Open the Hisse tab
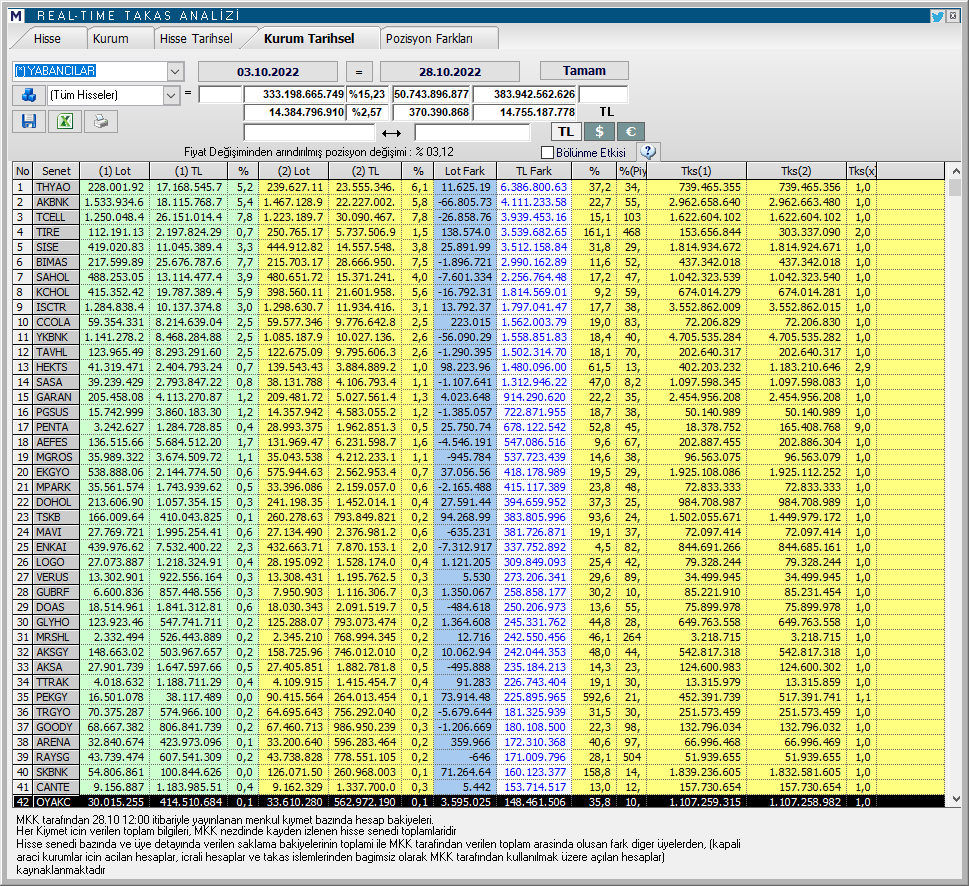Screen dimensions: 969x886 point(47,38)
